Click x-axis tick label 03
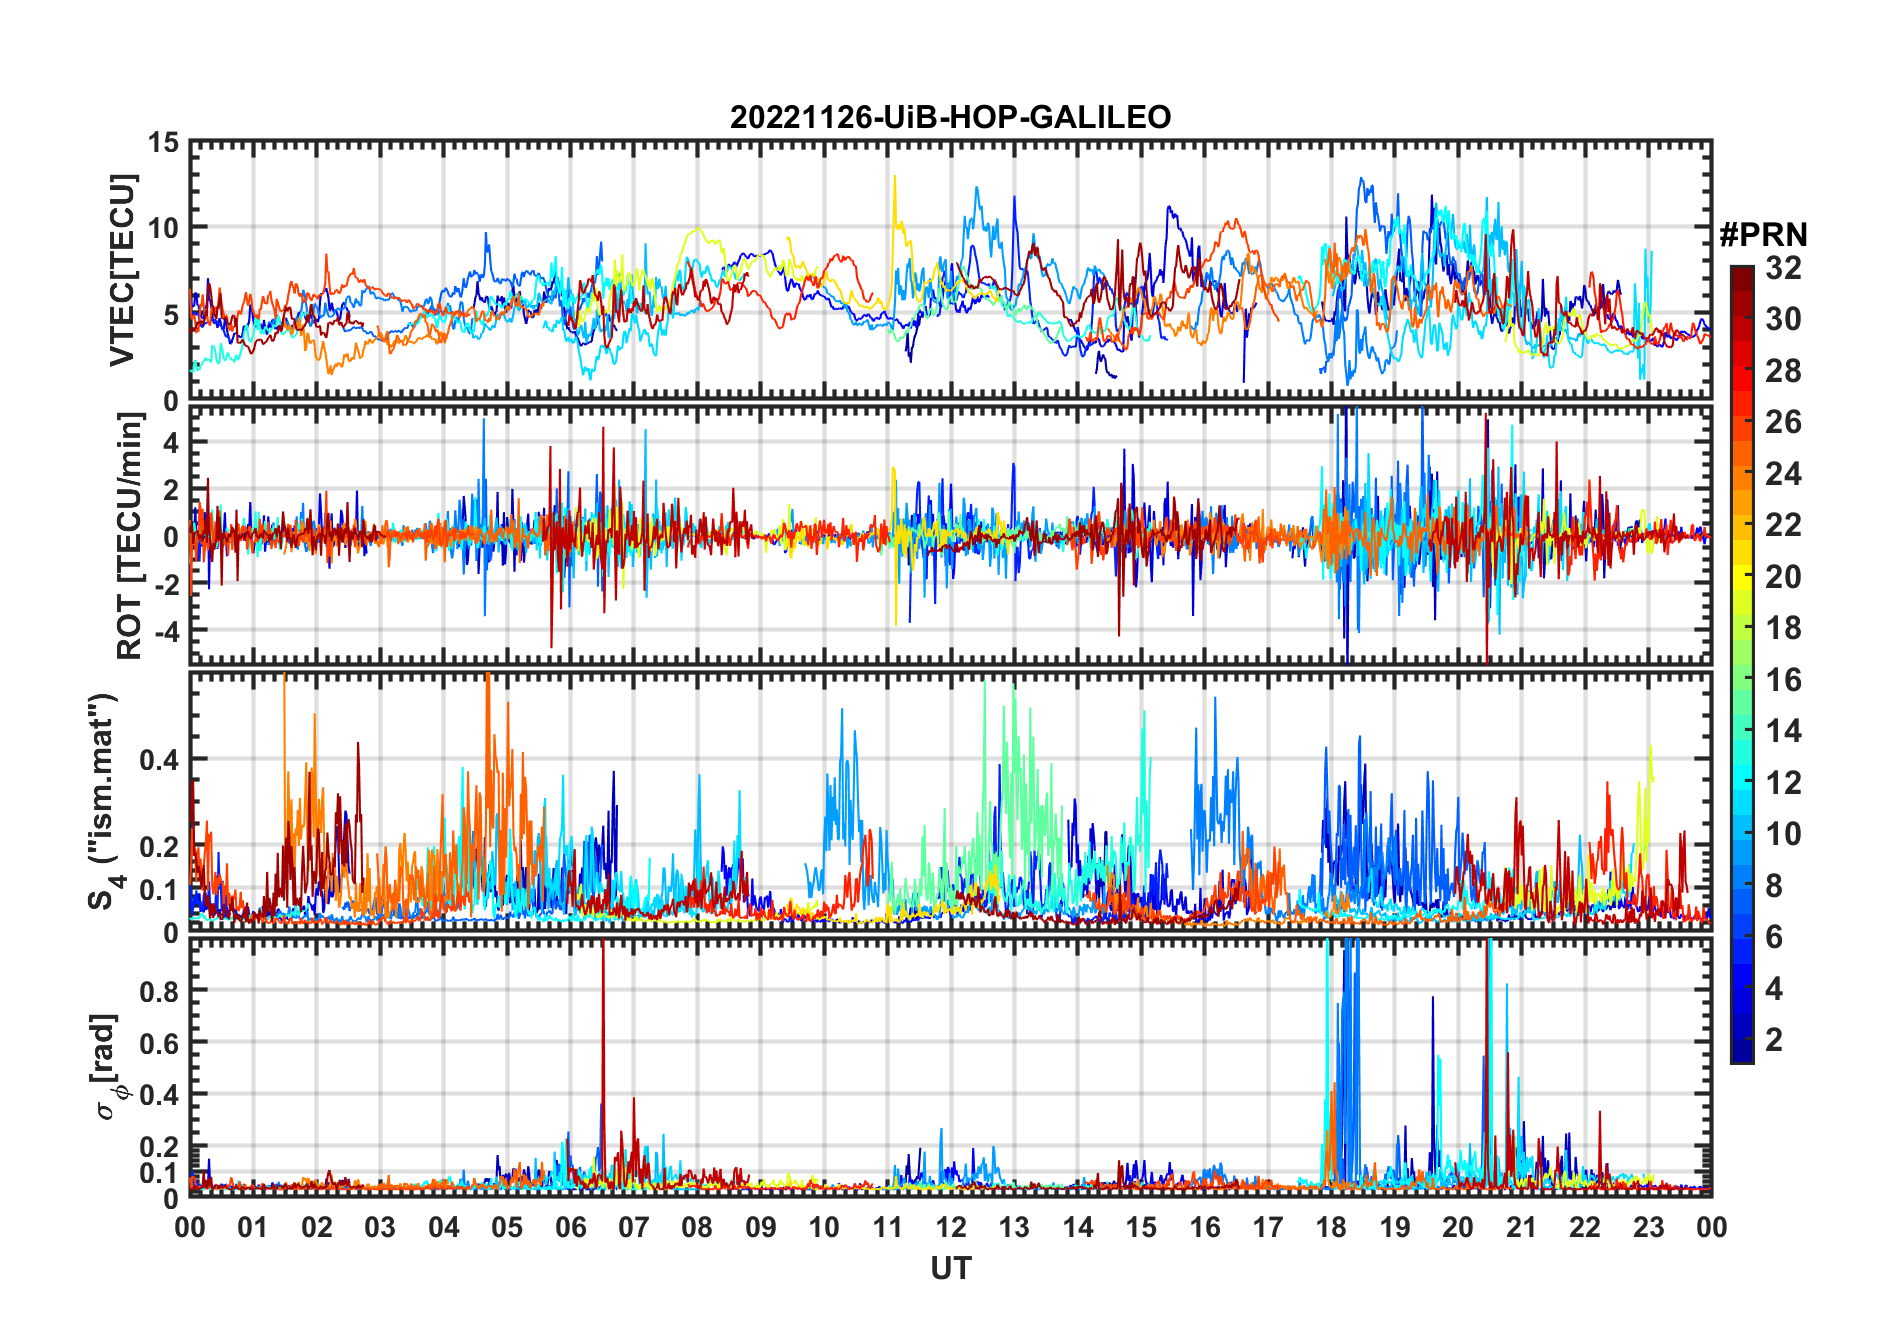Viewport: 1902px width, 1330px height. point(380,1227)
